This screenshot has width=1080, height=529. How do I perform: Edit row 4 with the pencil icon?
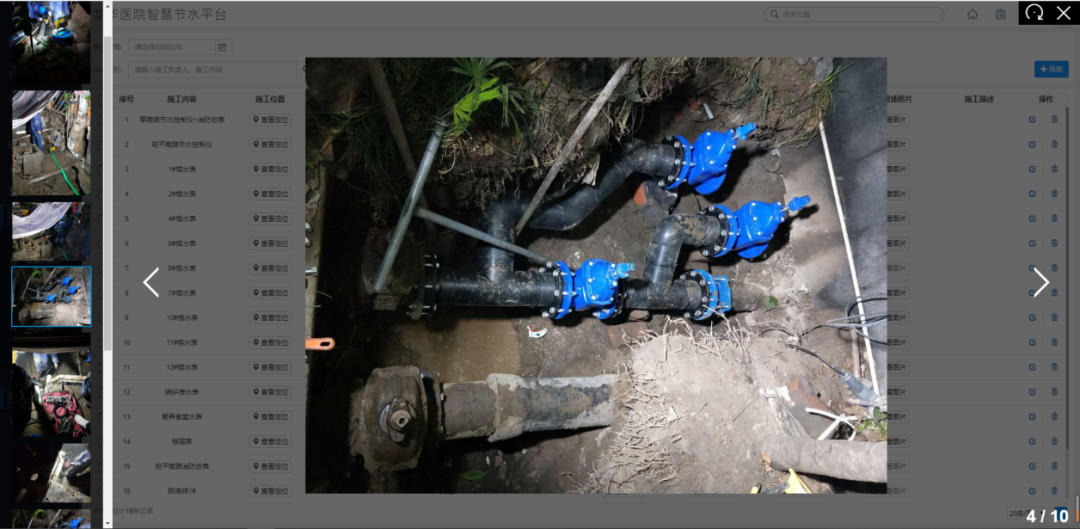(1032, 194)
